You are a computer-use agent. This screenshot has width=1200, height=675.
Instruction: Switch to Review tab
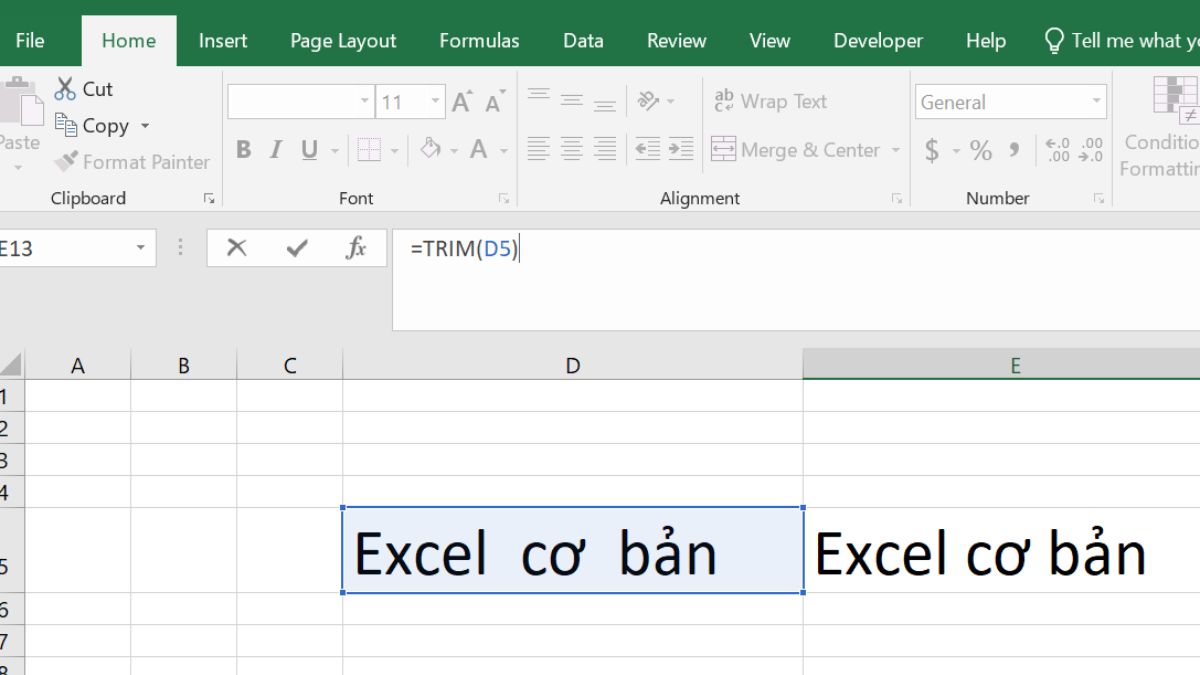[x=677, y=40]
